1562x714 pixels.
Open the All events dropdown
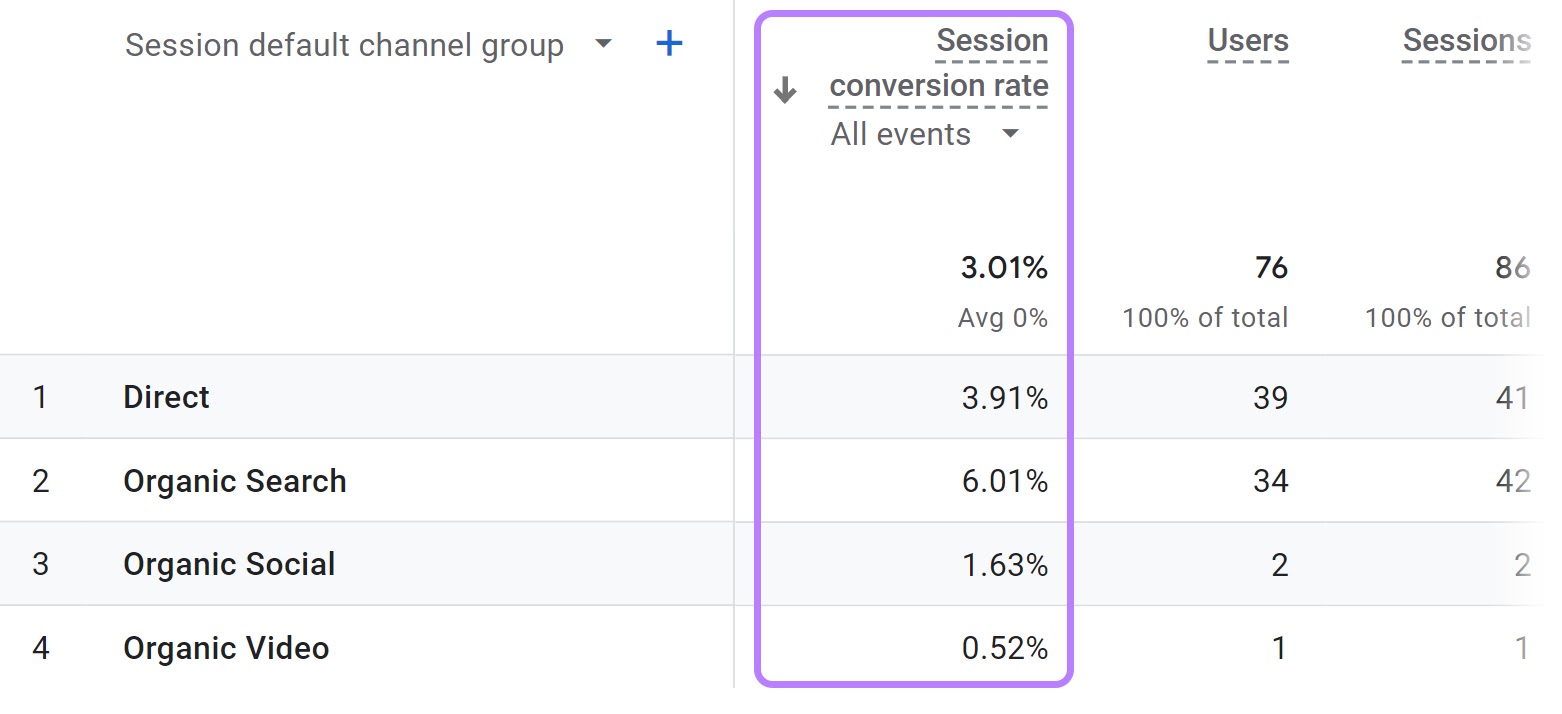(x=925, y=133)
